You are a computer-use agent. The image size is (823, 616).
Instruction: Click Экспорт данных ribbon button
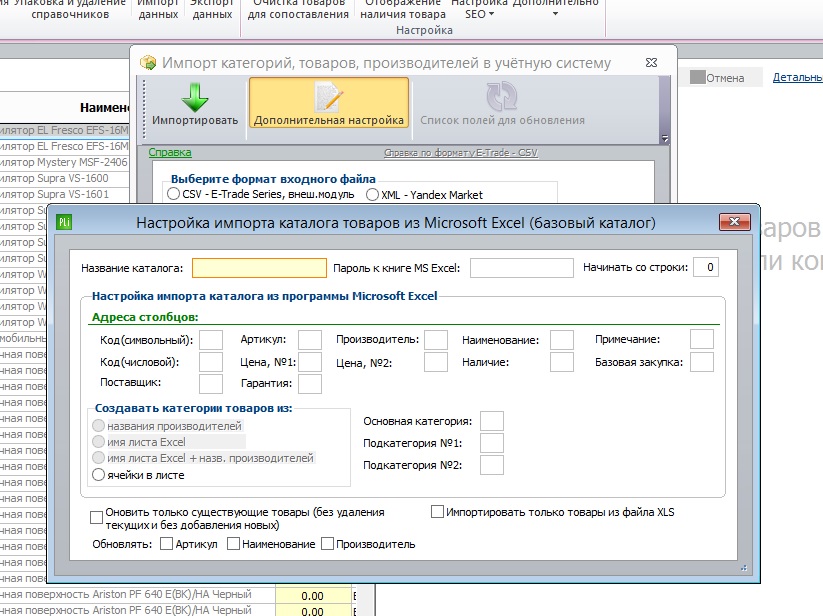212,9
